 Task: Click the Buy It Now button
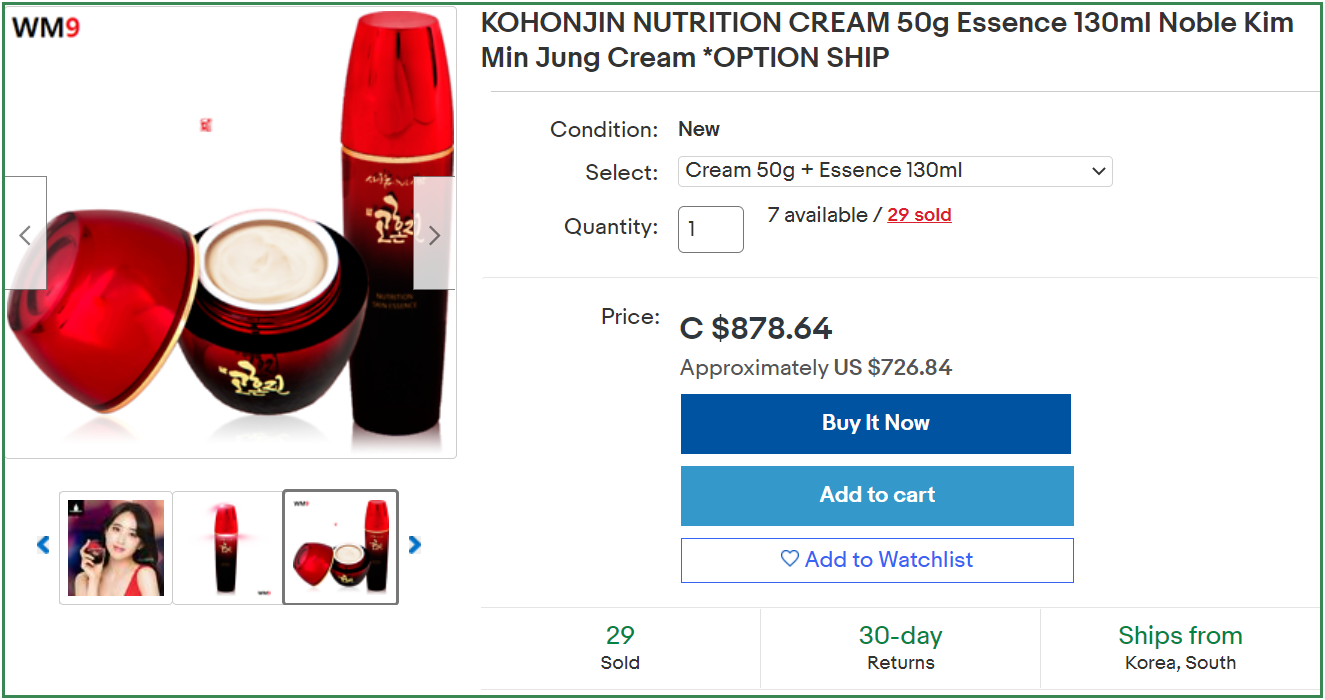pos(876,424)
